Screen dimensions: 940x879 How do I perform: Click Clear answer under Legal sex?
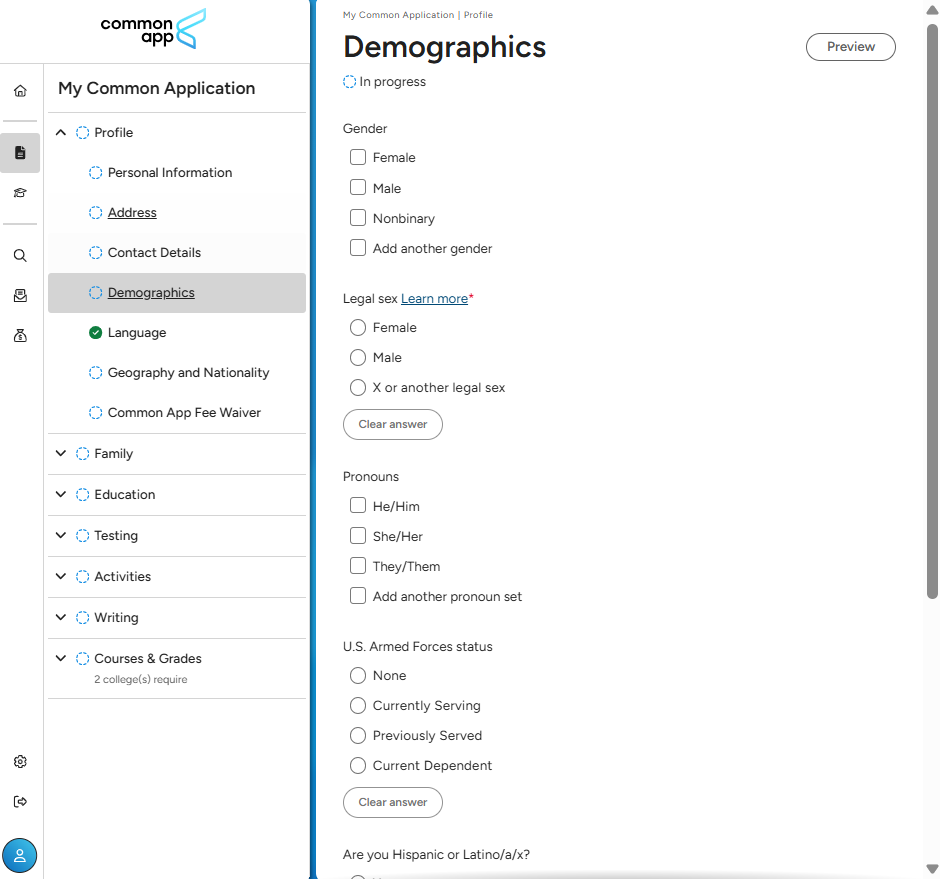tap(392, 424)
